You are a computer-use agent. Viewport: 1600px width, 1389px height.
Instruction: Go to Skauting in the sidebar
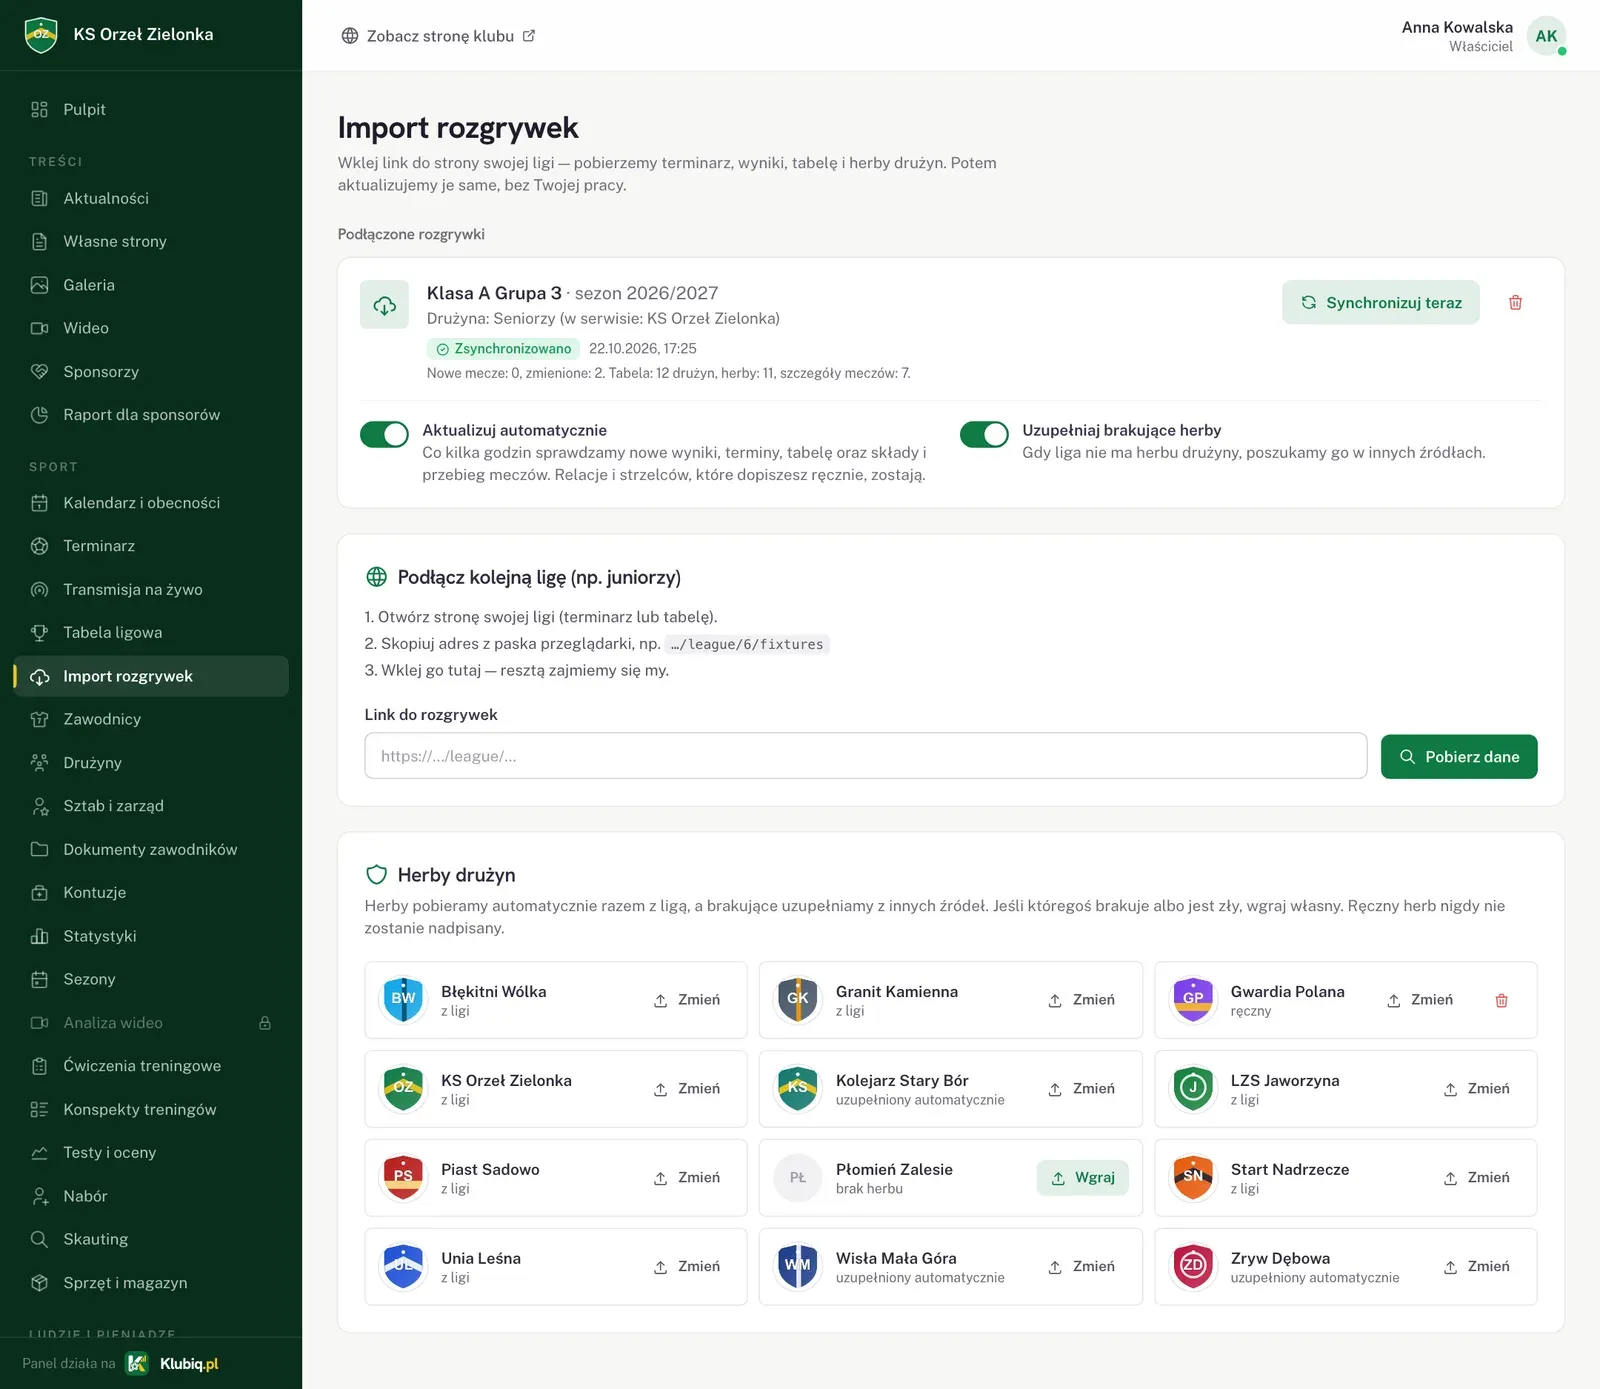pos(151,1240)
